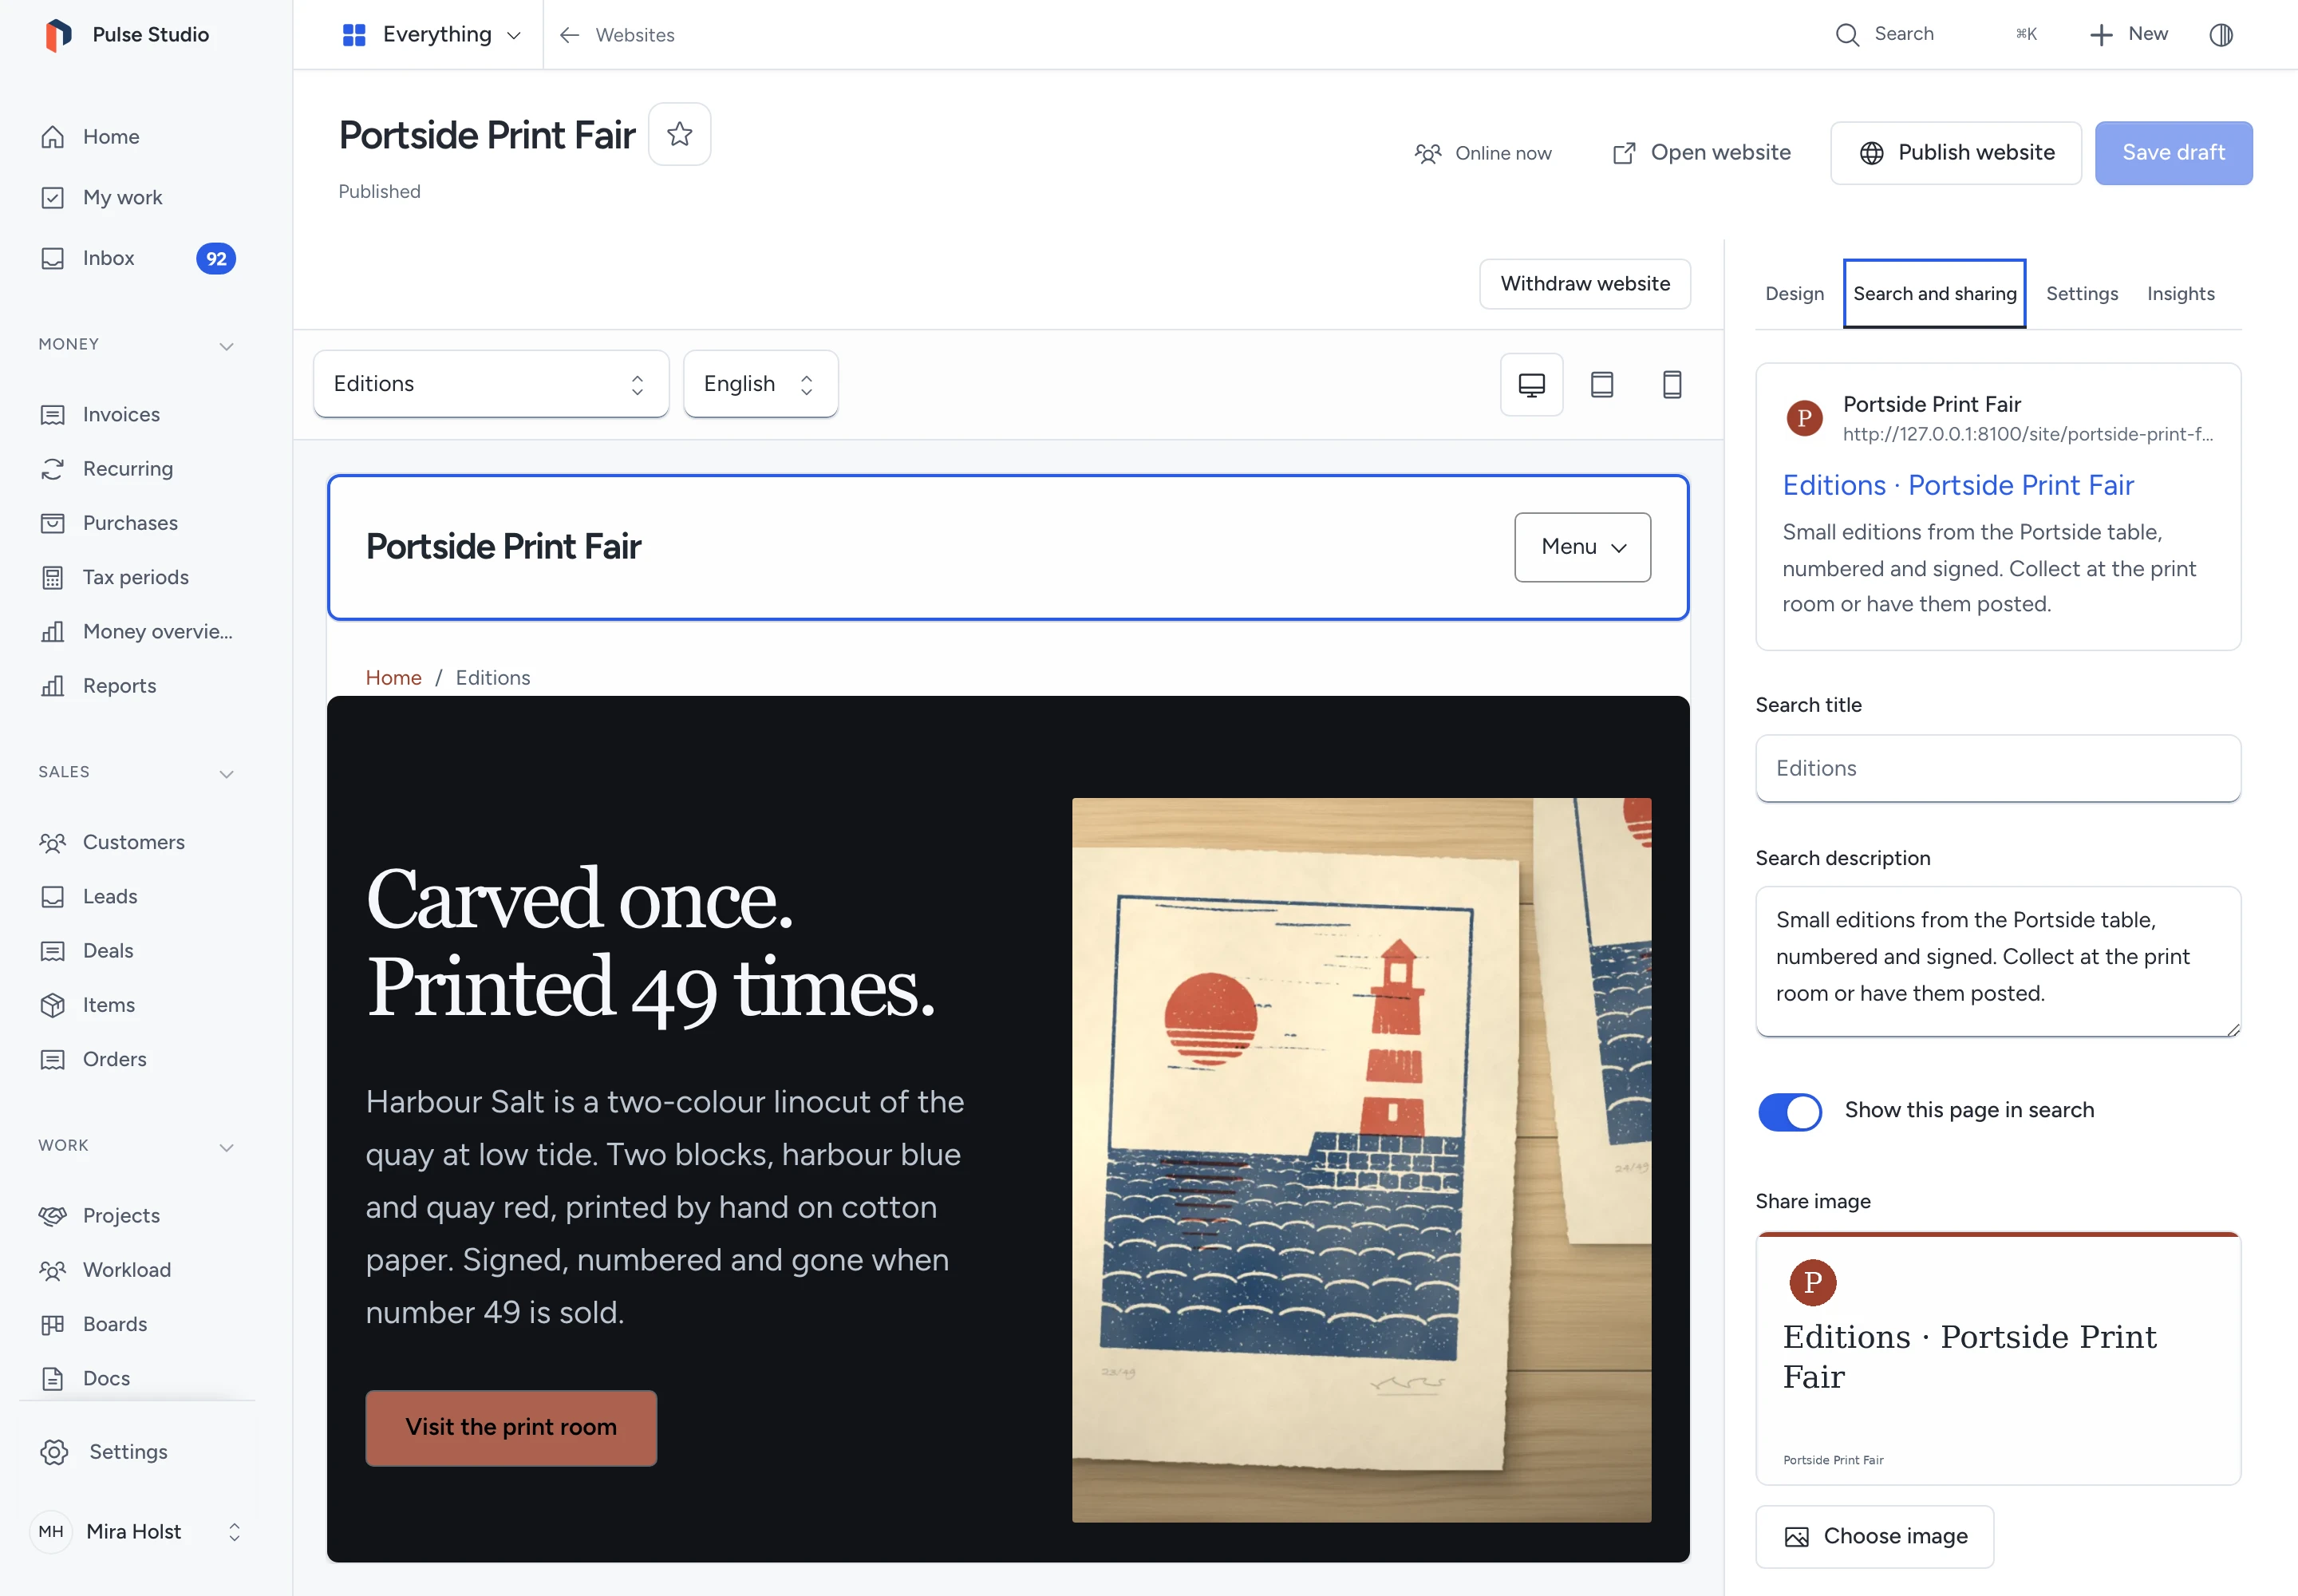Switch to desktop preview icon
2298x1596 pixels.
click(1531, 384)
